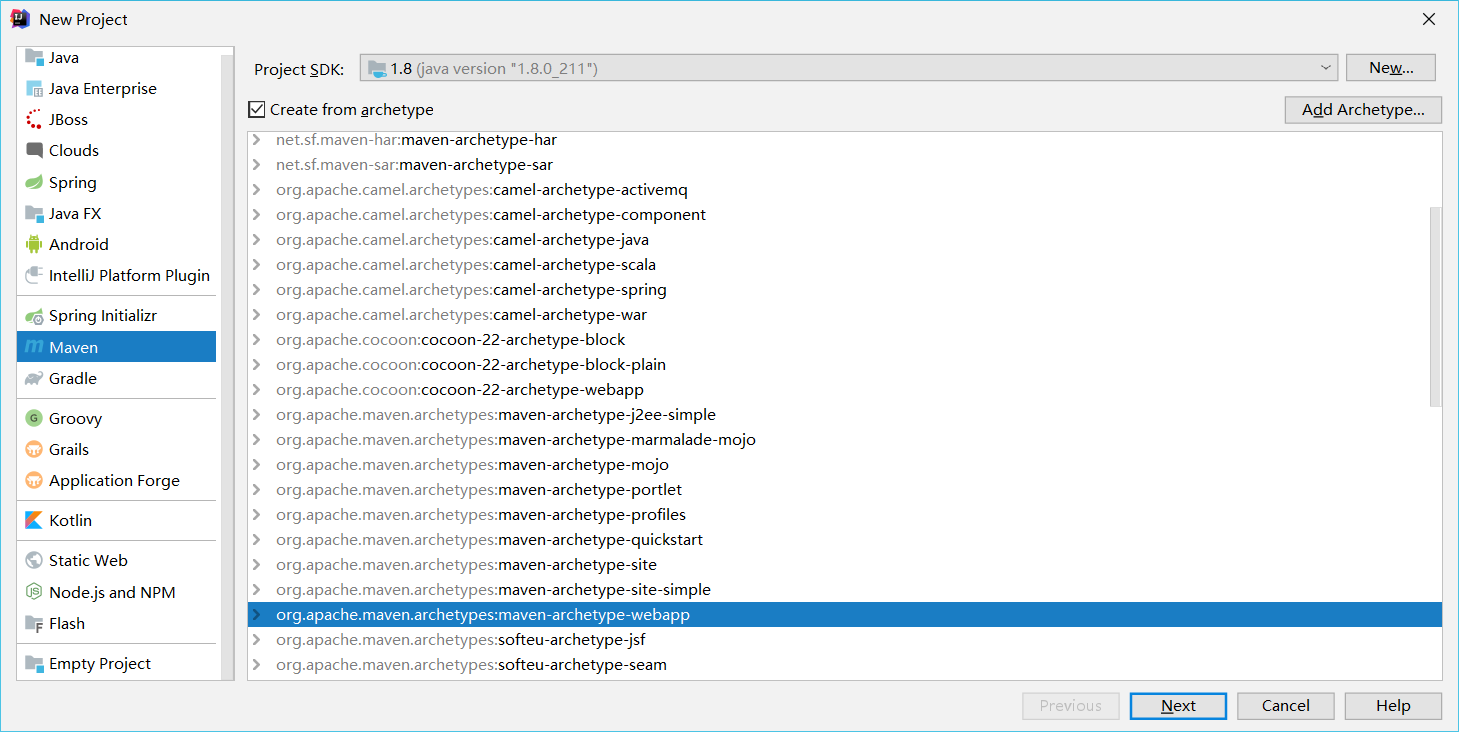This screenshot has width=1459, height=732.
Task: Select maven-archetype-site-simple row
Action: coord(845,590)
